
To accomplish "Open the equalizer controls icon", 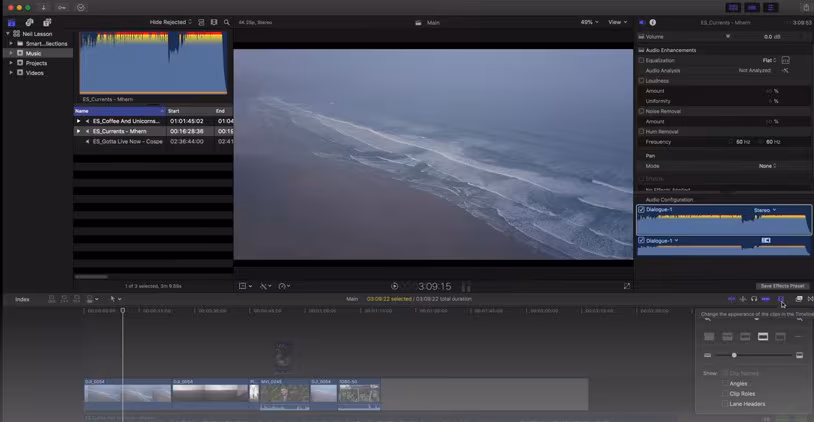I will 785,60.
